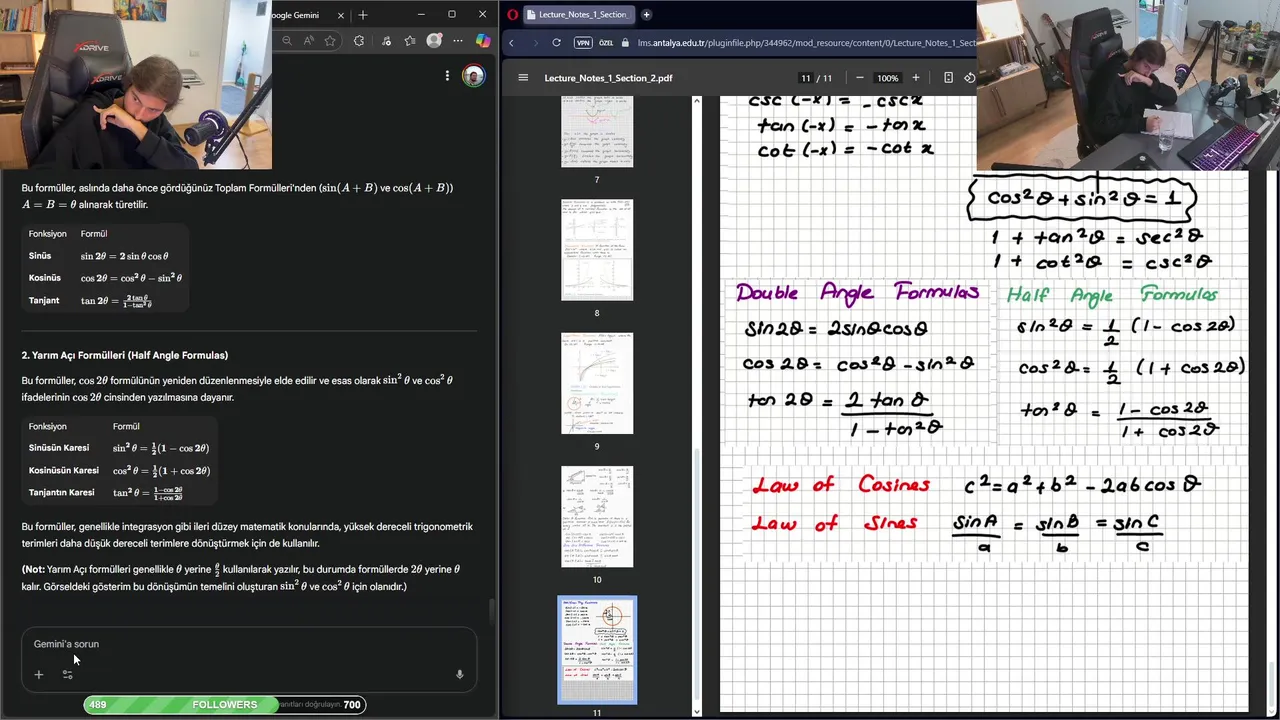The height and width of the screenshot is (720, 1280).
Task: Click the 'Kosinüs' row in first table
Action: (x=105, y=278)
